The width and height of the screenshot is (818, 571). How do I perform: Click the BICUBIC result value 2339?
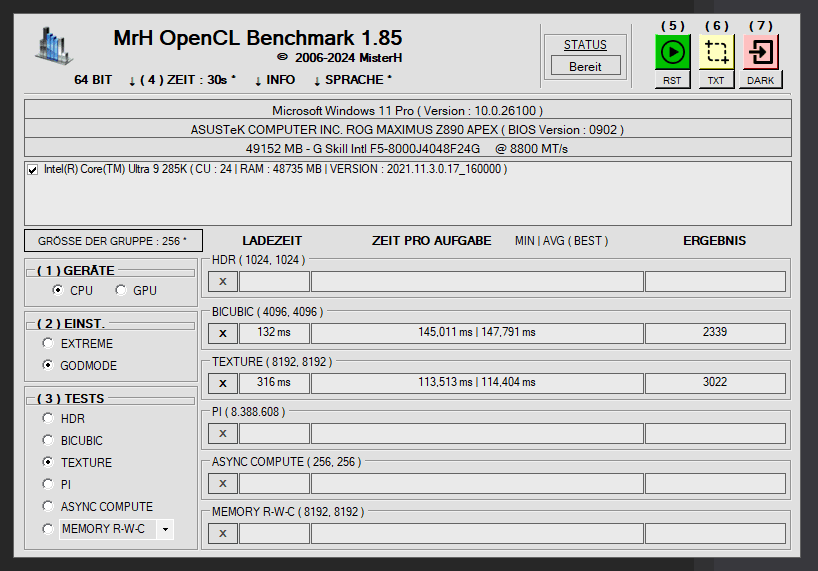pos(715,333)
